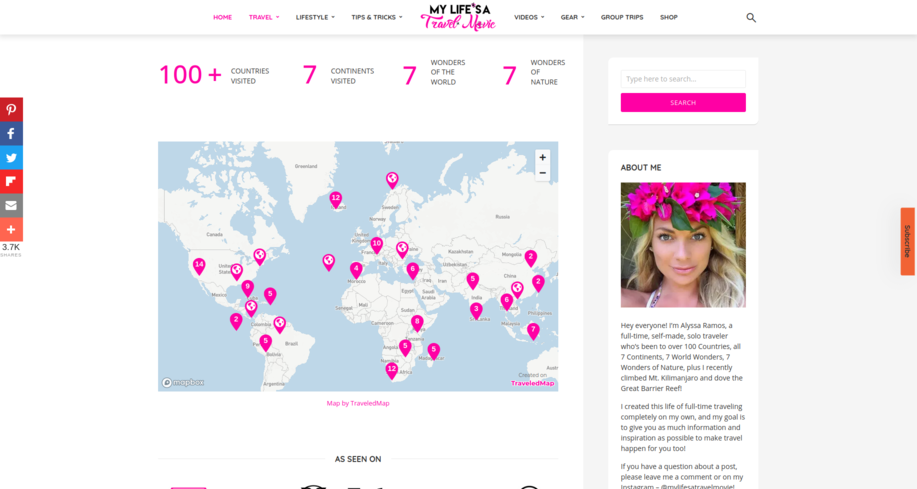Go to the Home page
The image size is (917, 489).
[222, 17]
